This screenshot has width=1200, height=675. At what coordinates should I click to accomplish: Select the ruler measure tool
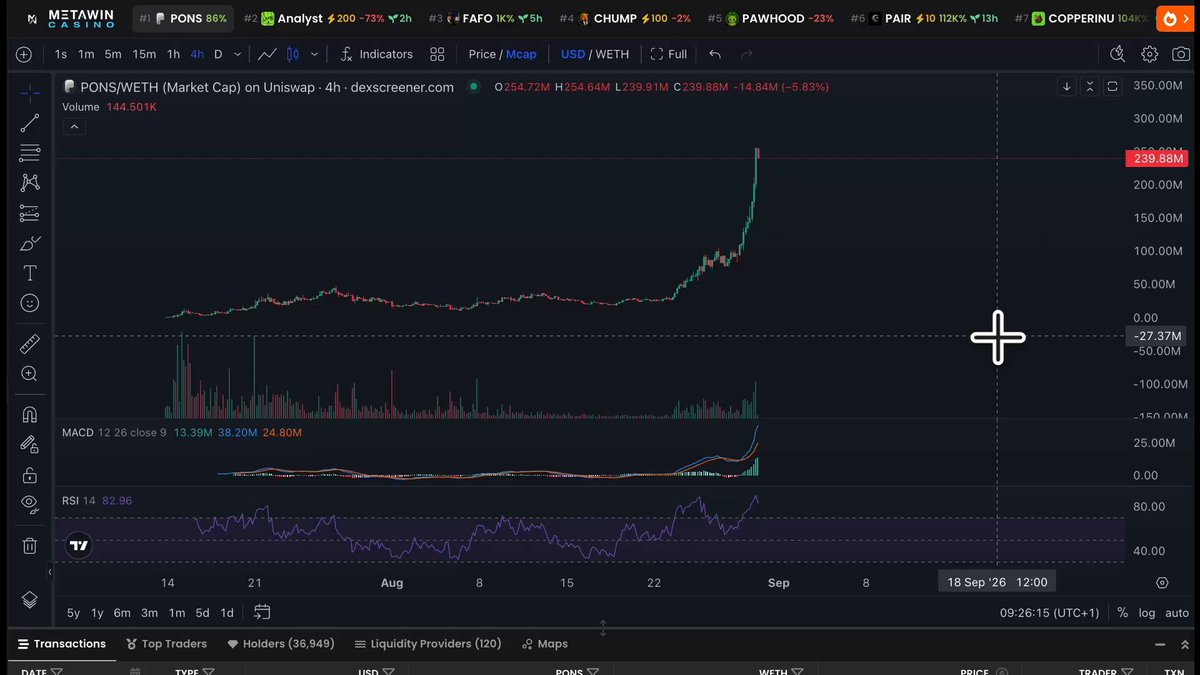coord(30,344)
